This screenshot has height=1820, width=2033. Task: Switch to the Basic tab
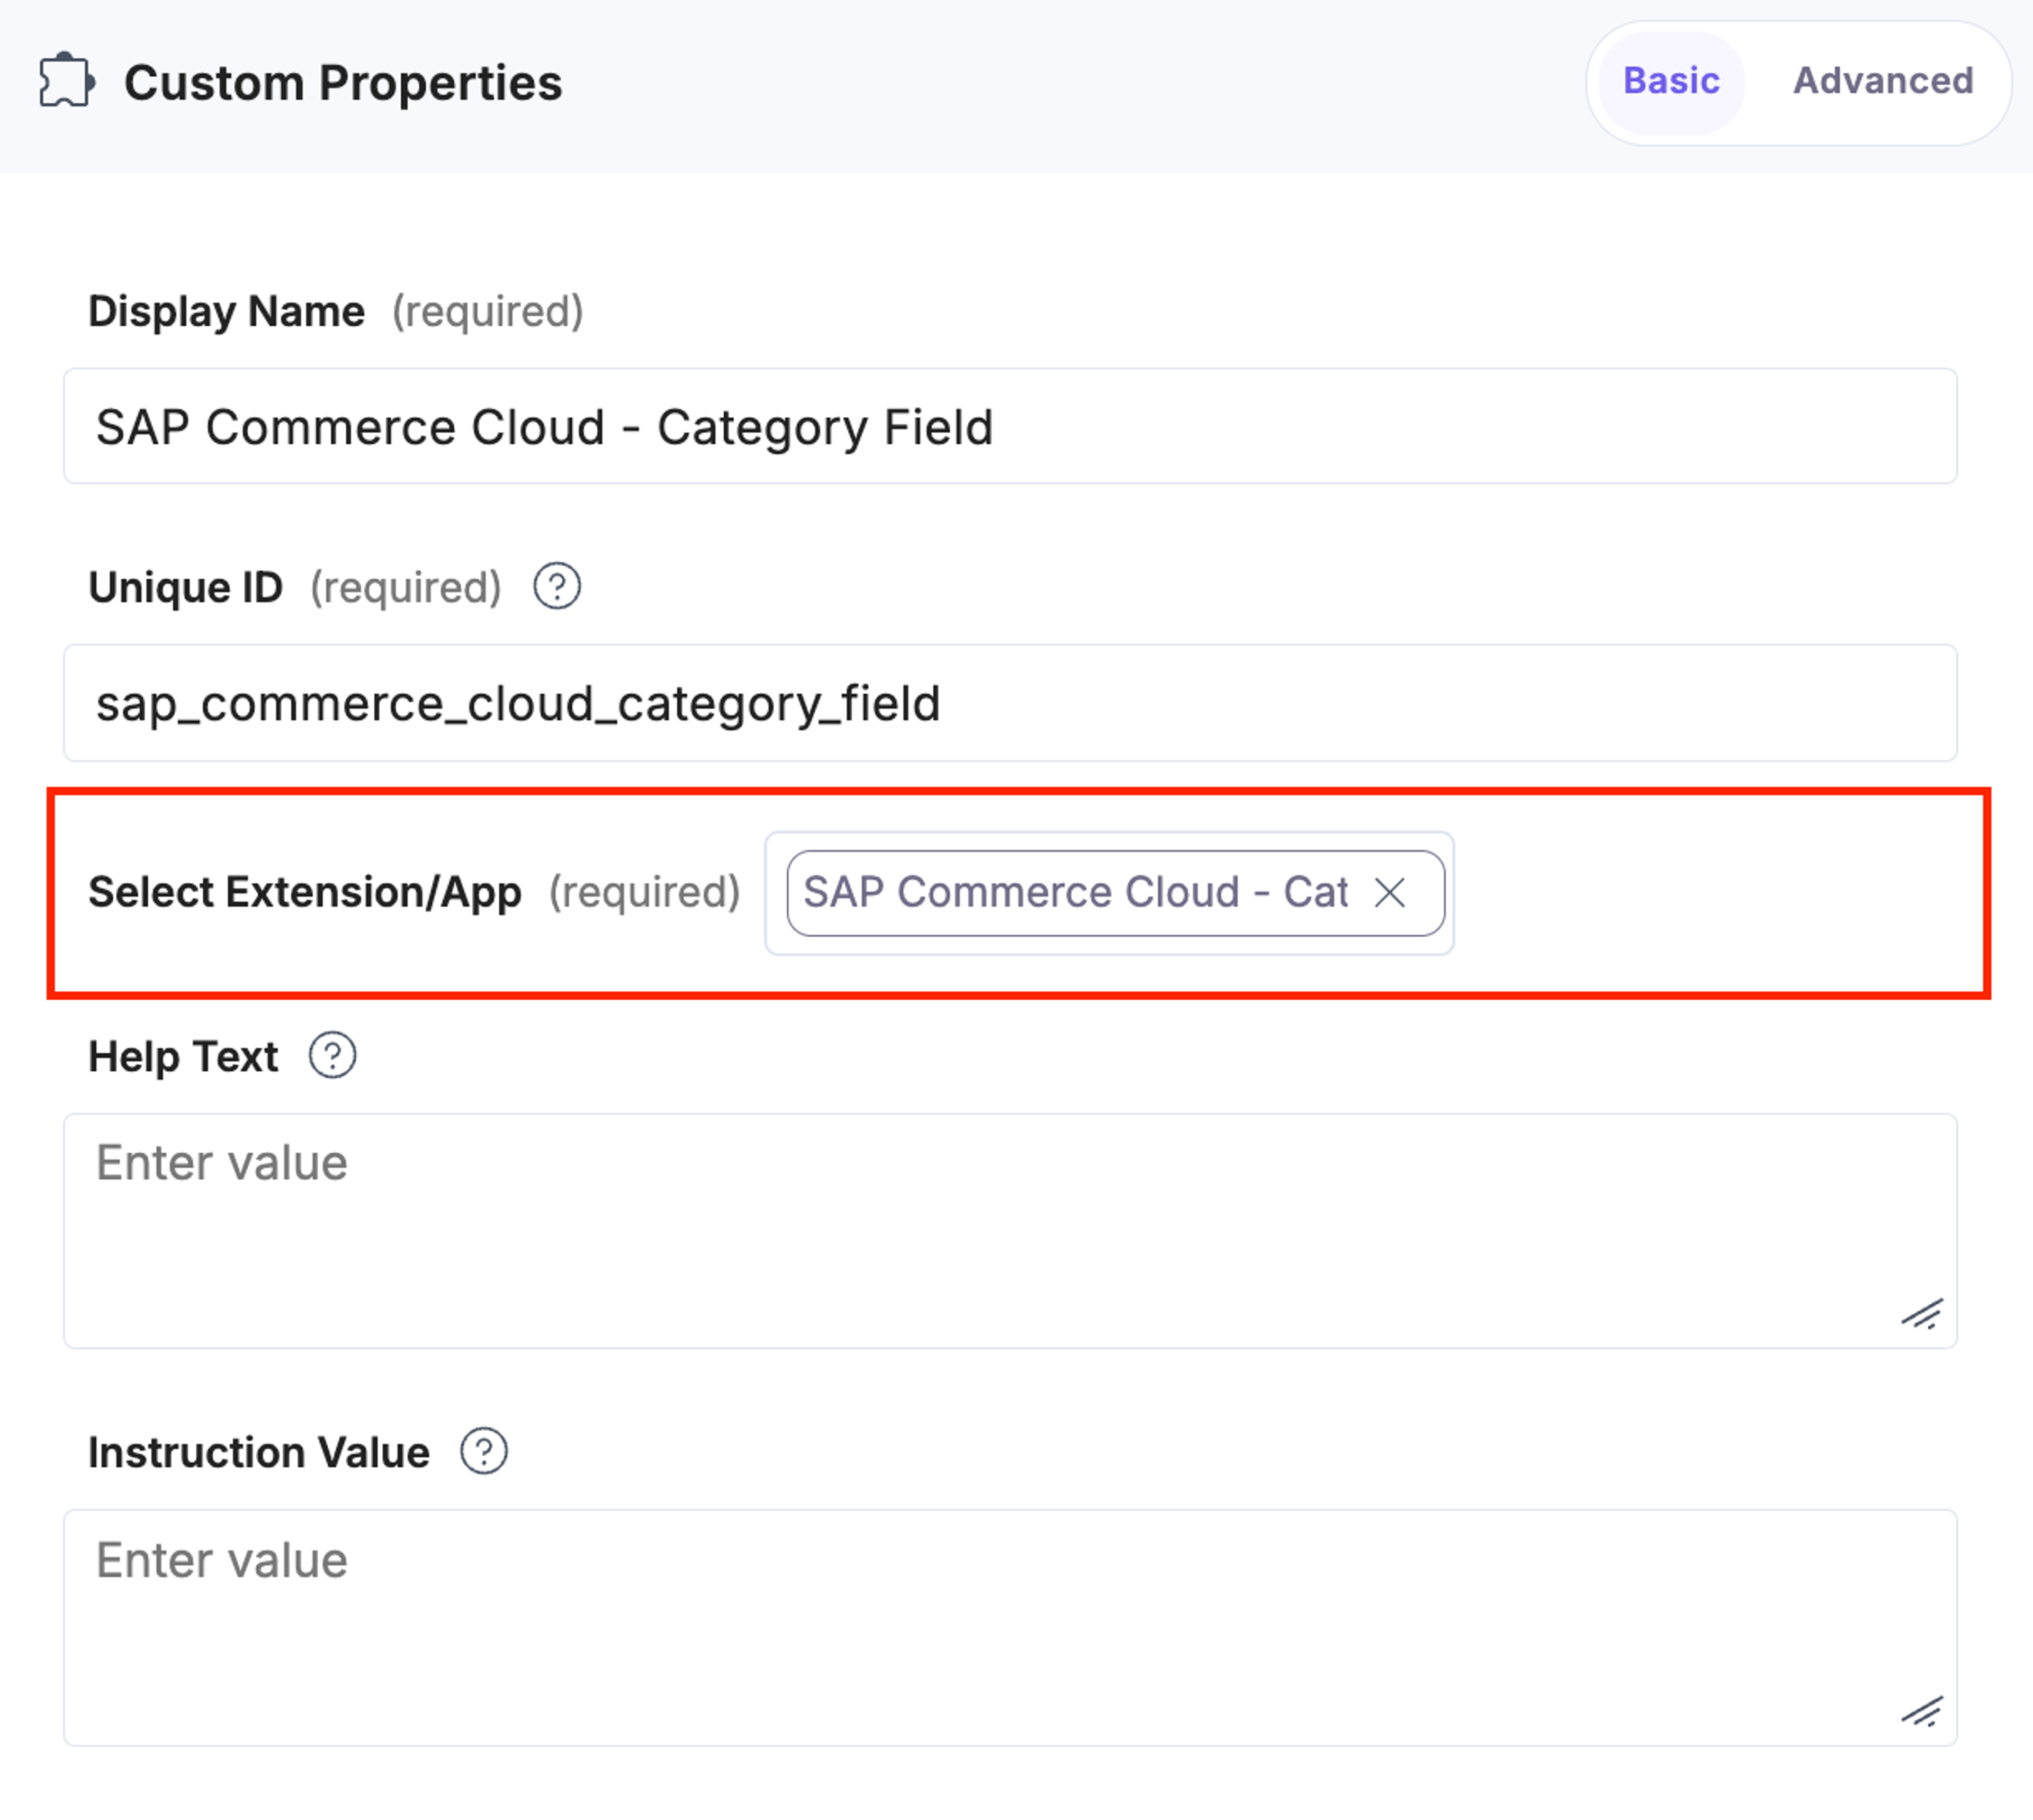pos(1671,82)
